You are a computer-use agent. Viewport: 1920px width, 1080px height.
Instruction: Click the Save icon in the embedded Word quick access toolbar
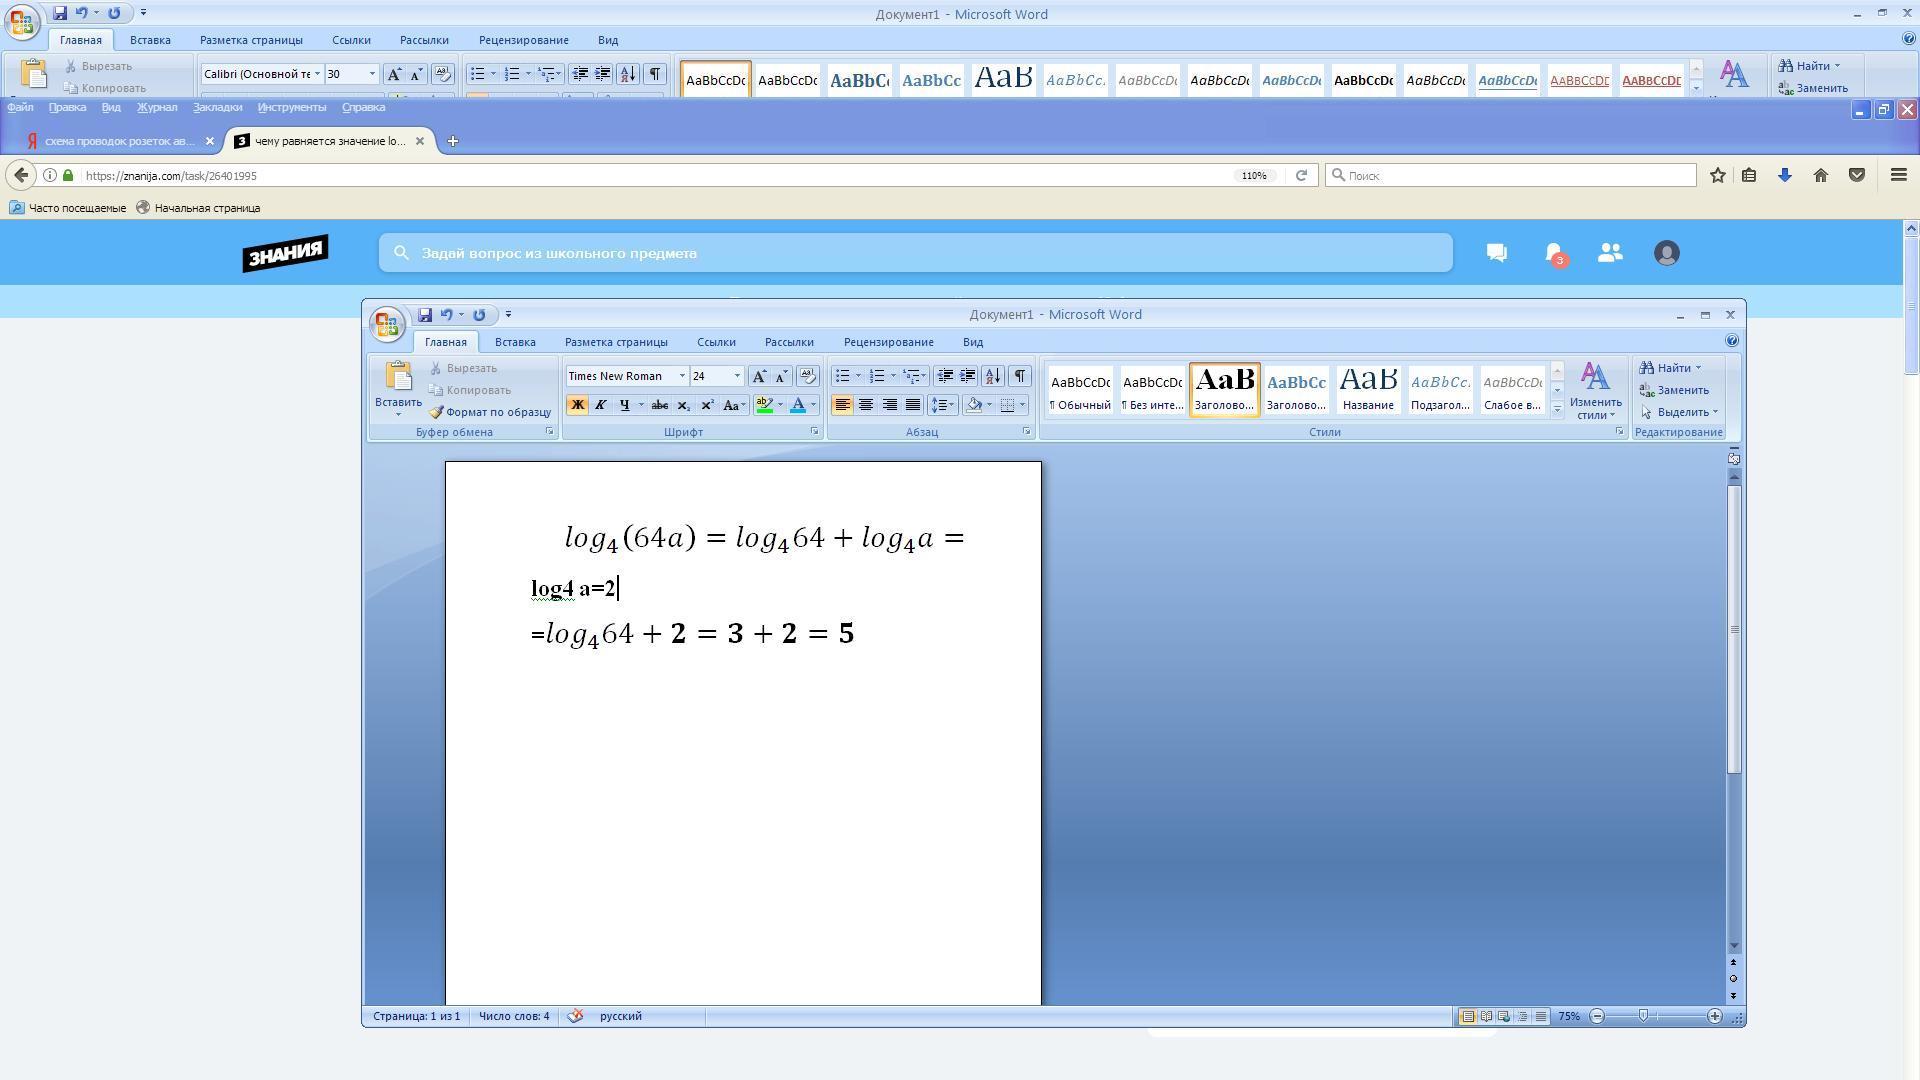coord(425,315)
